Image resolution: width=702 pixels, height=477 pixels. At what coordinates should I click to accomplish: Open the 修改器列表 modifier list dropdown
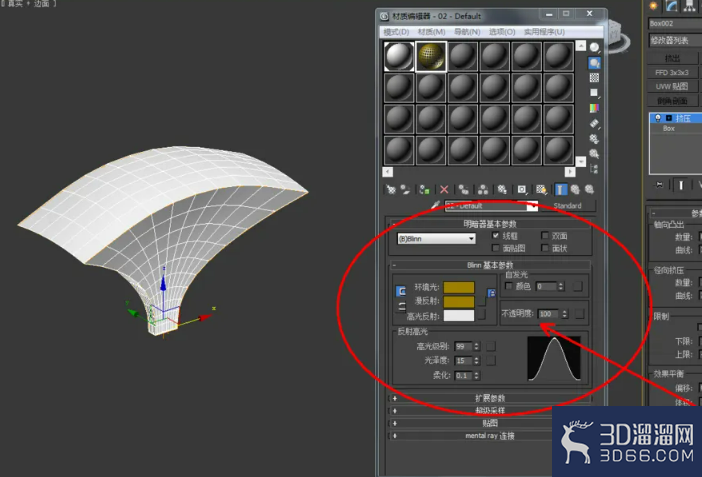[x=675, y=40]
